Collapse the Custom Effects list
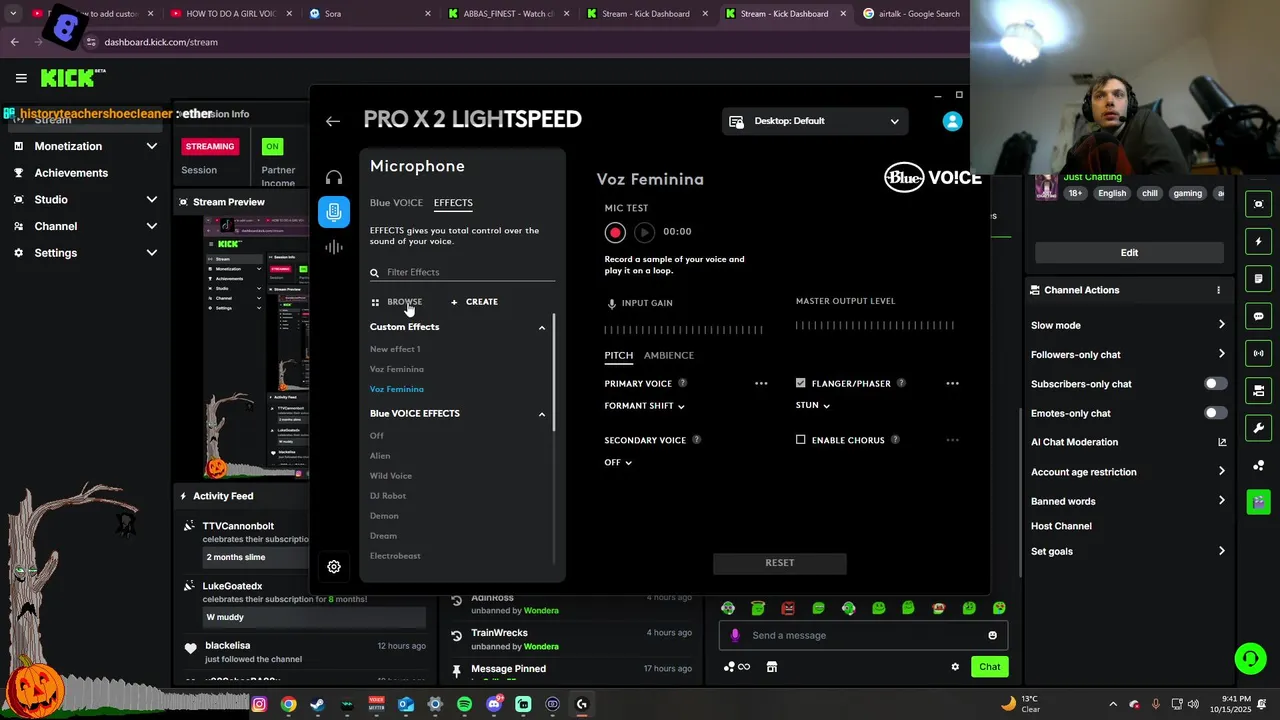 click(x=542, y=327)
